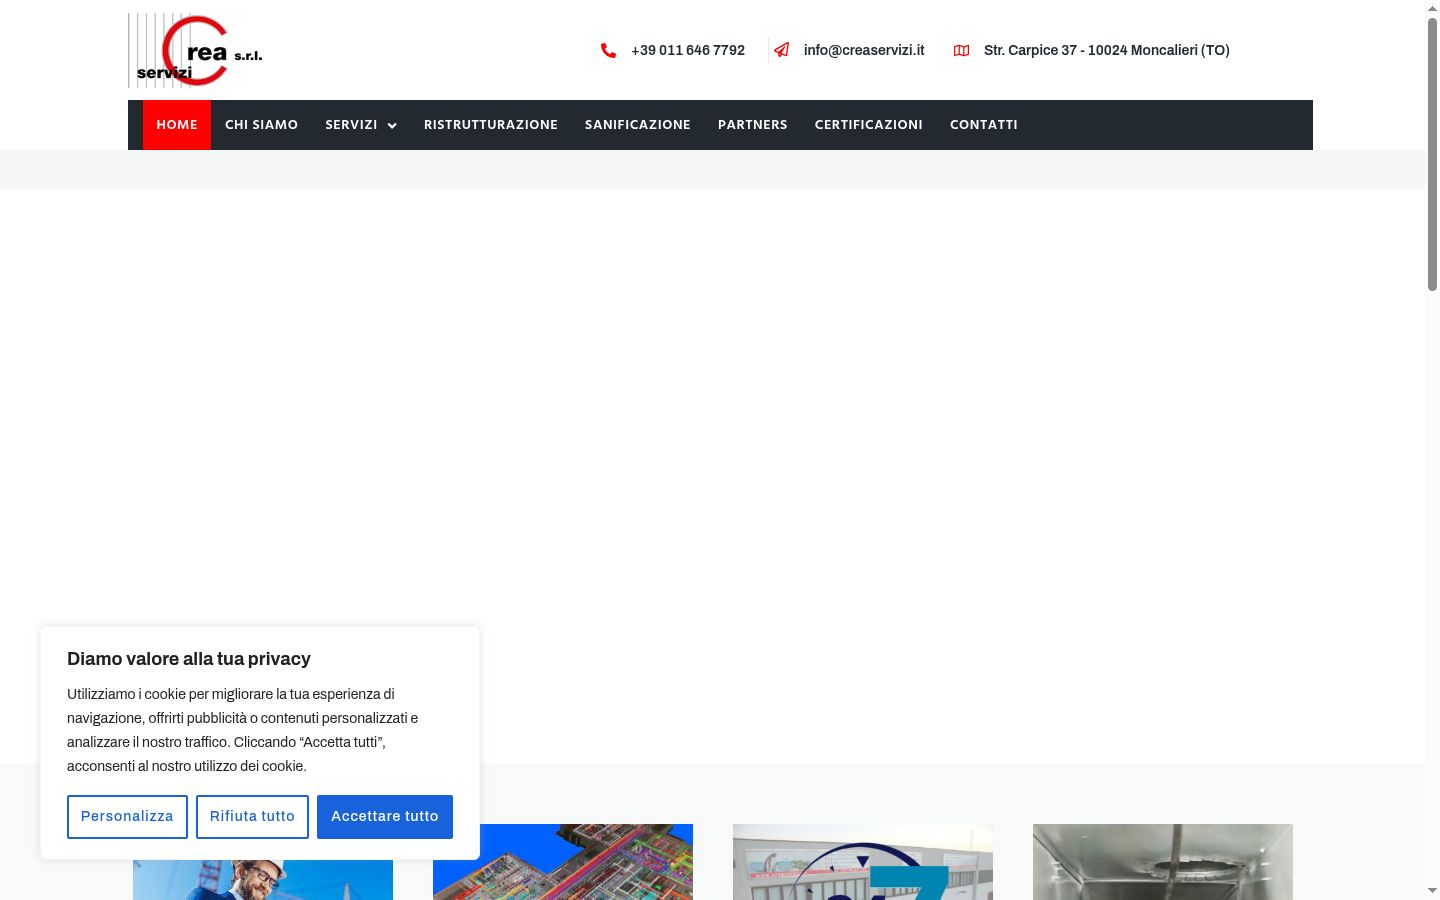Click the Personalizza cookie button
Screen dimensions: 1440x900
tap(127, 817)
